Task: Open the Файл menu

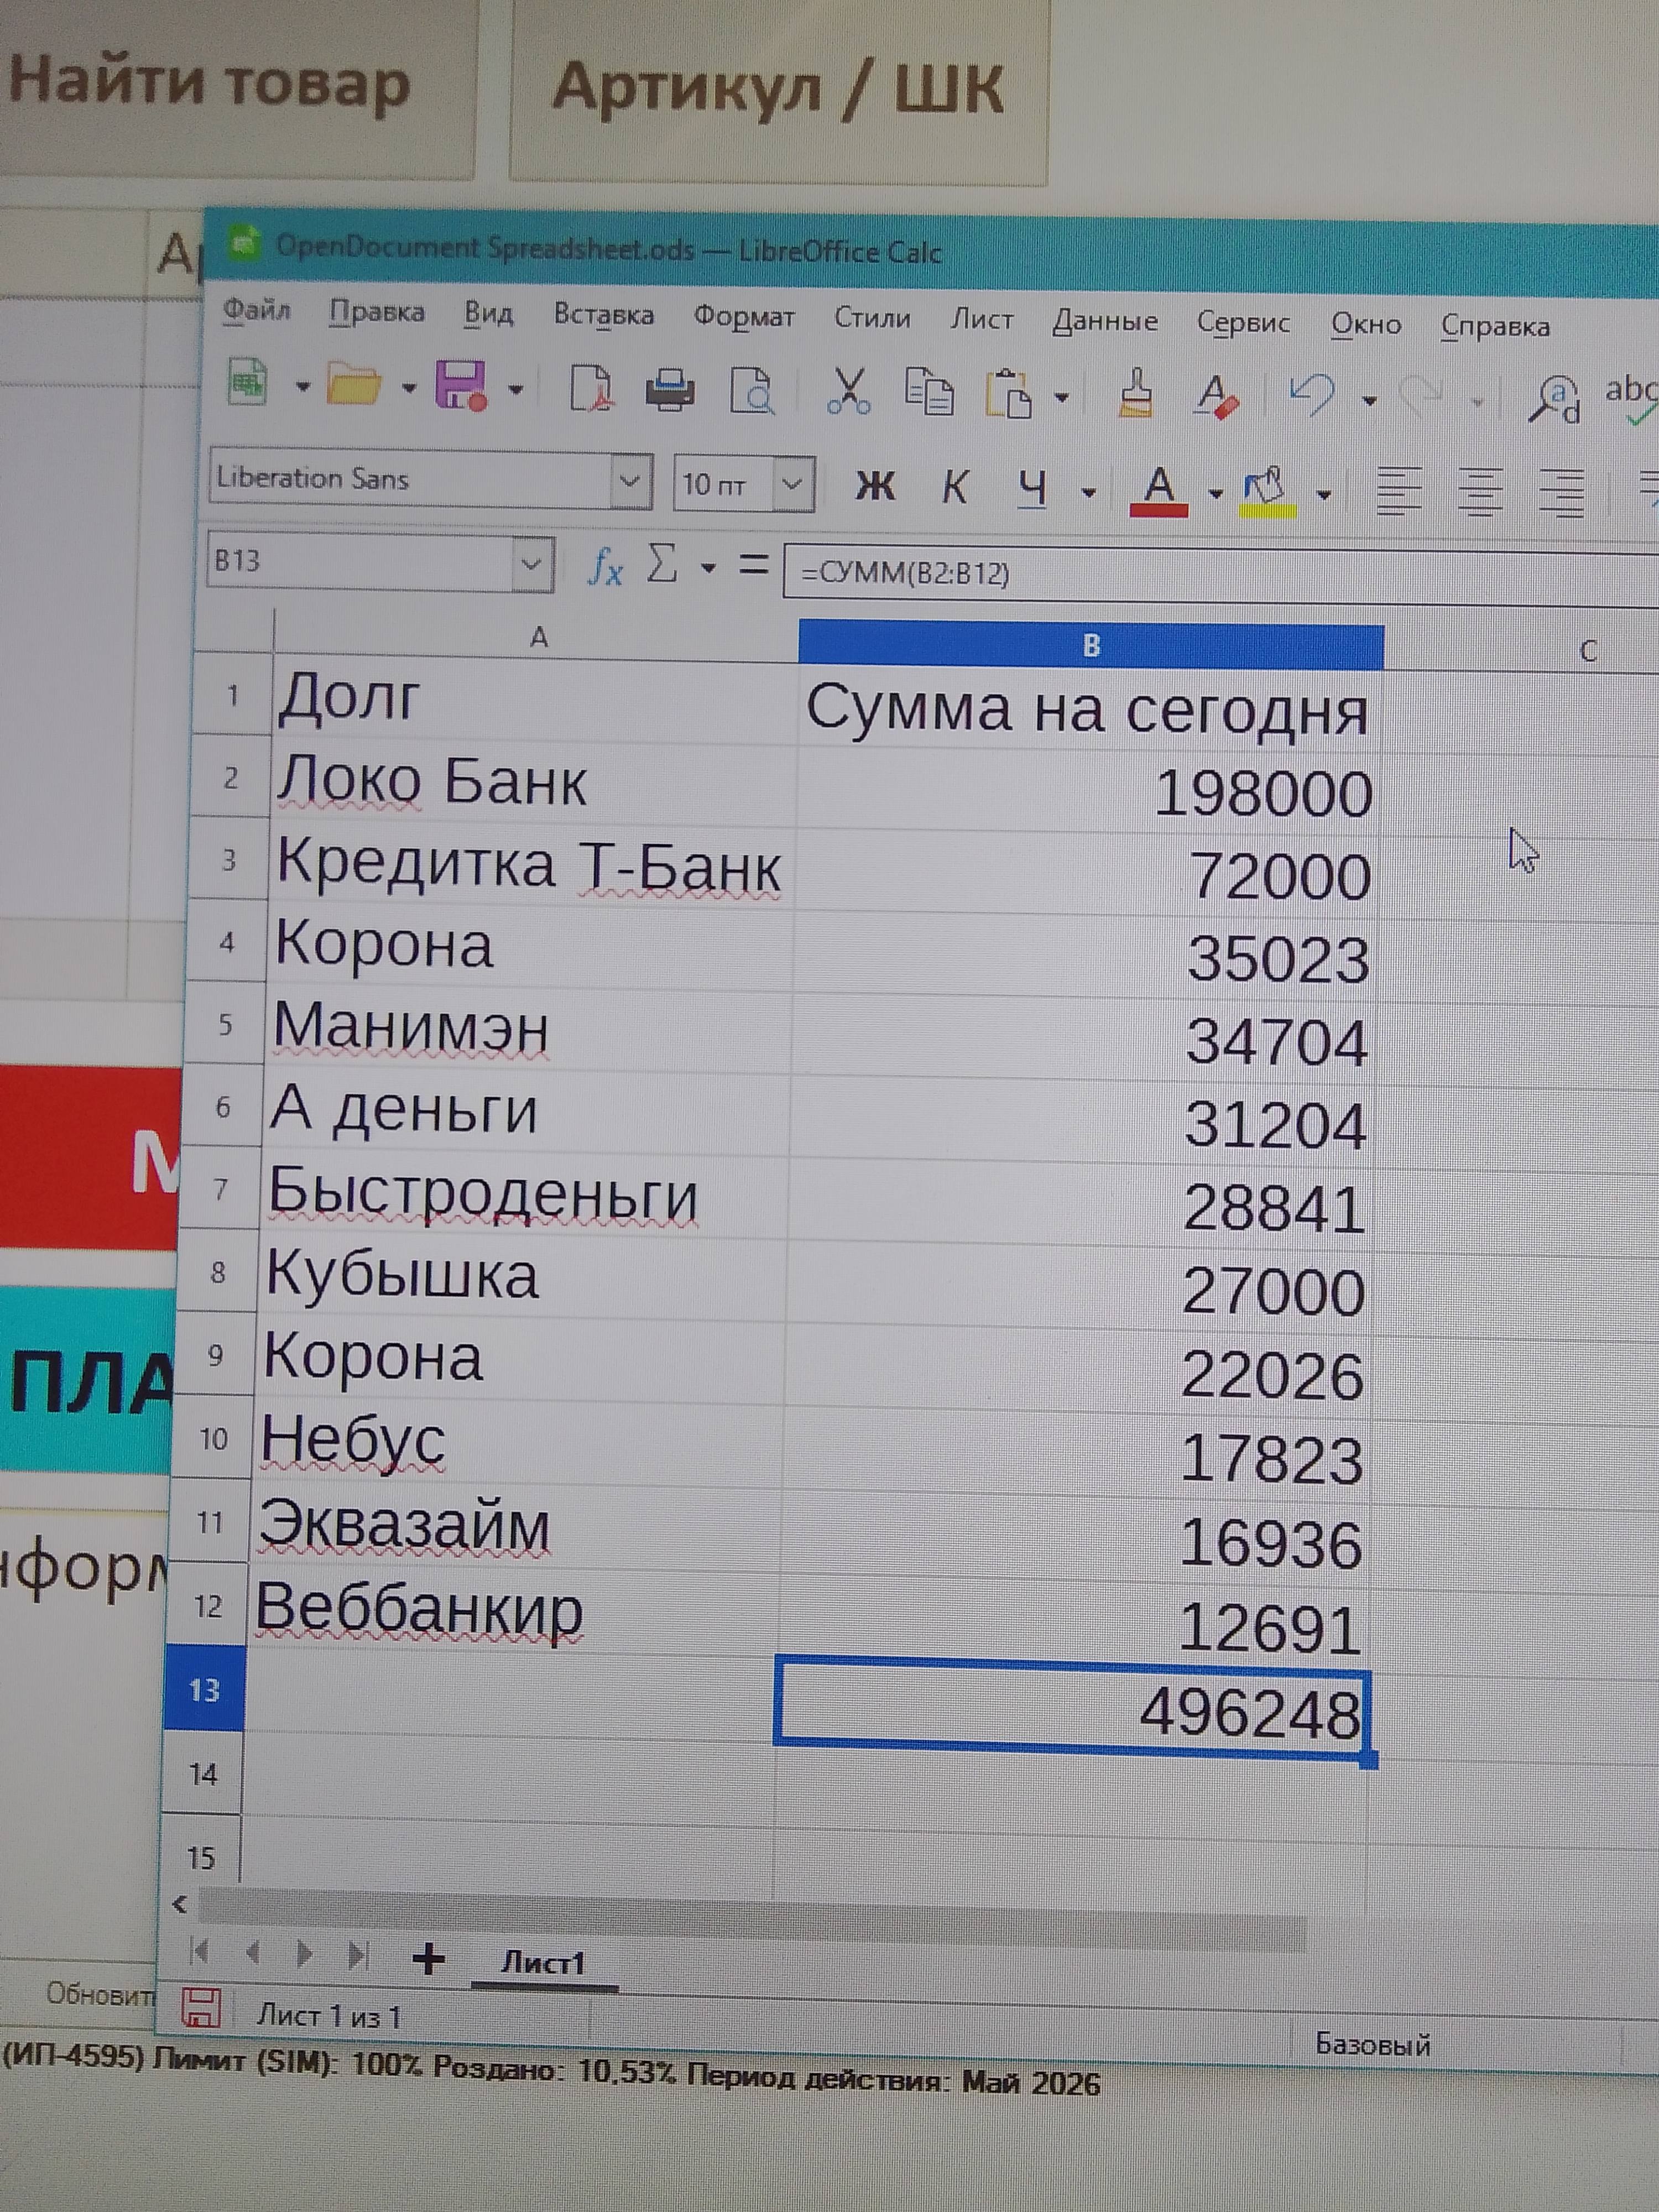Action: (256, 310)
